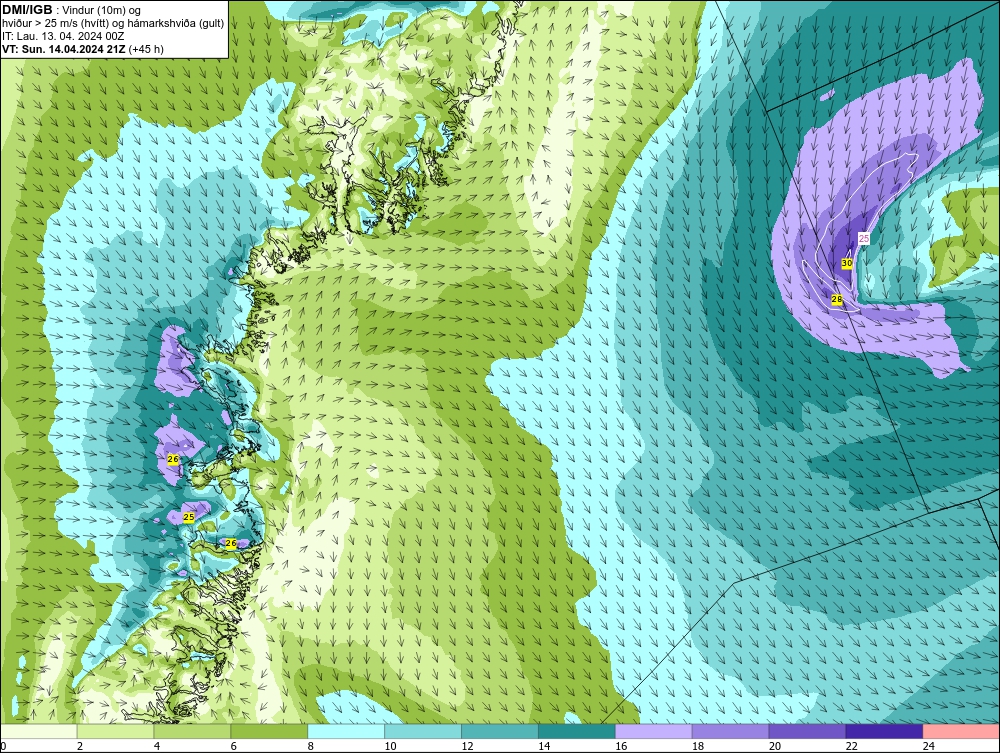1000x753 pixels.
Task: Click the legend scale number "16"
Action: click(621, 746)
